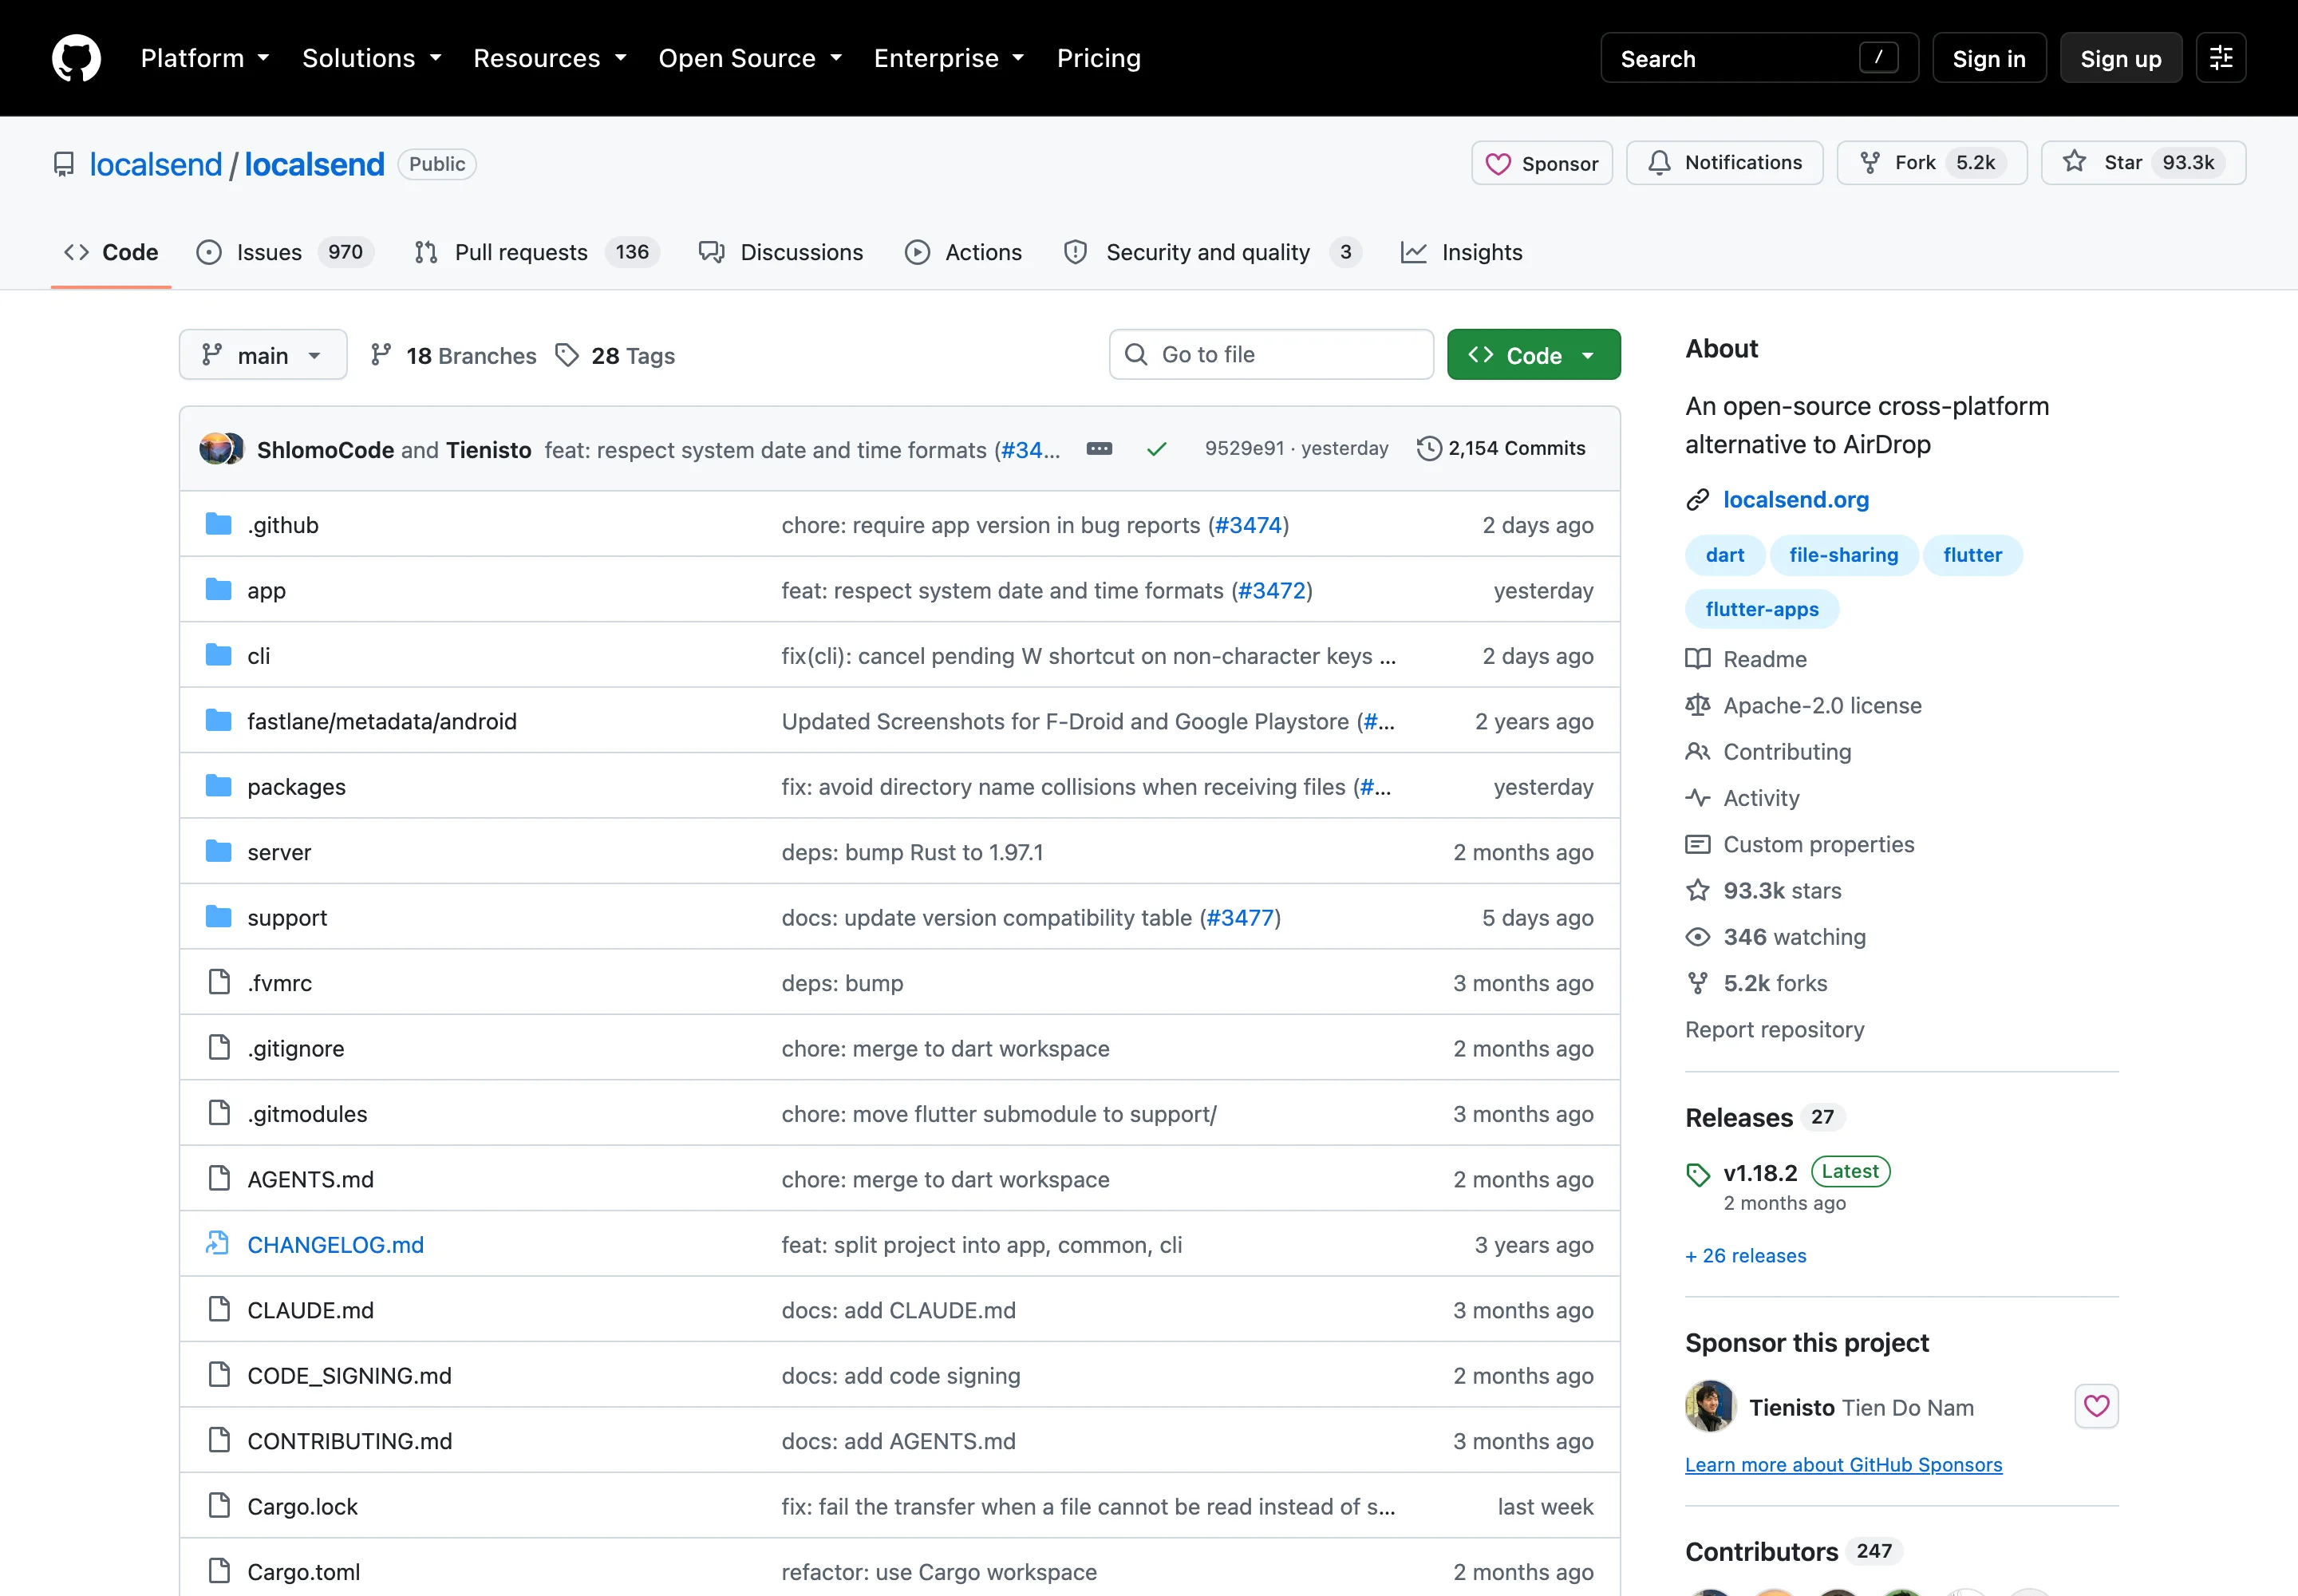Open the localsend.org website link

[x=1796, y=499]
